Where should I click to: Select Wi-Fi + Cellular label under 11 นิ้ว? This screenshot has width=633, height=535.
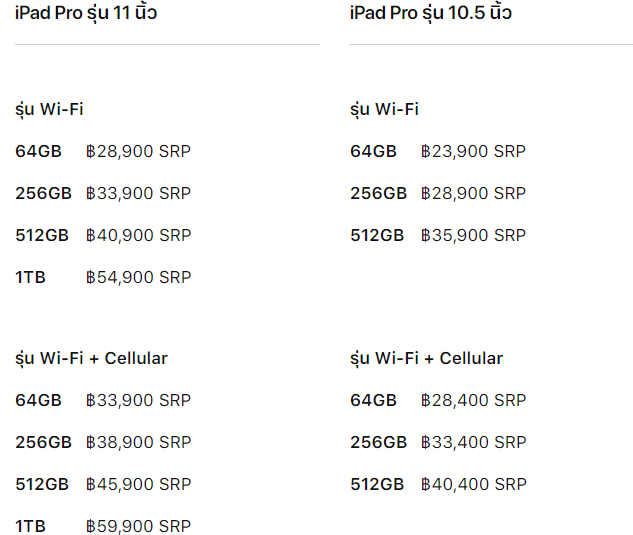coord(91,358)
